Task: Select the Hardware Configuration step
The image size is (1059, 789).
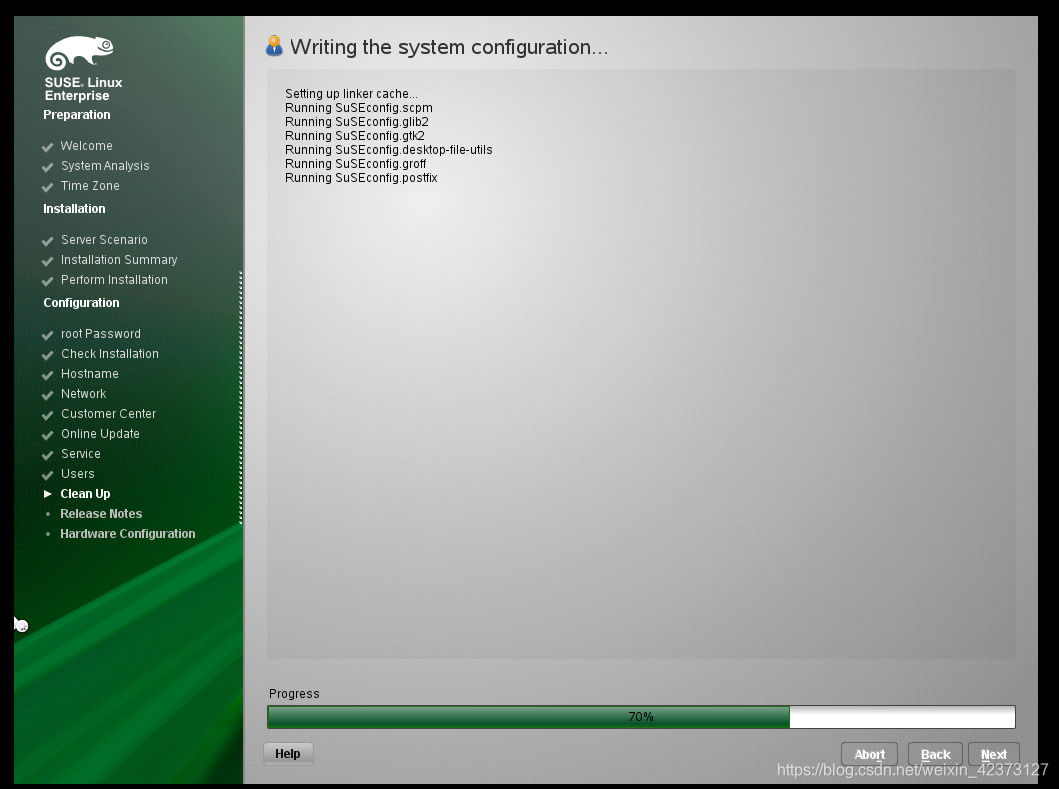Action: click(128, 534)
